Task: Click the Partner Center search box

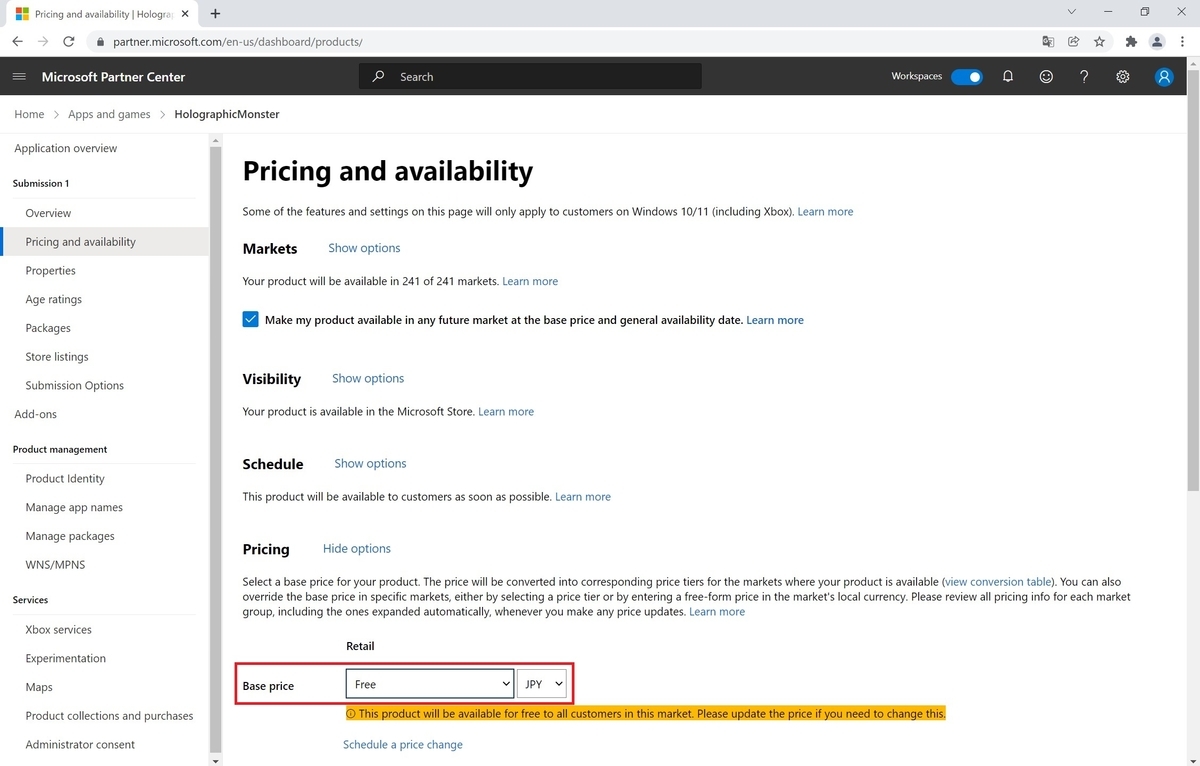Action: tap(530, 77)
